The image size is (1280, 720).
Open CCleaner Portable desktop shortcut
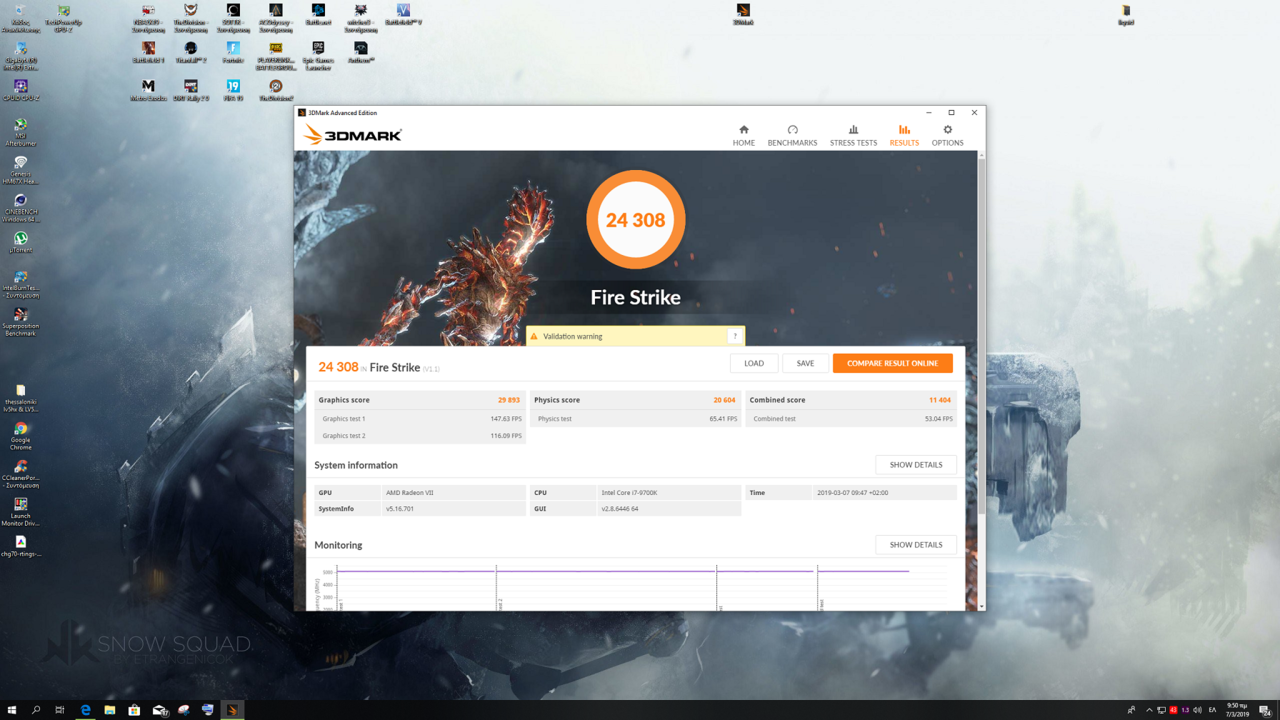[20, 474]
